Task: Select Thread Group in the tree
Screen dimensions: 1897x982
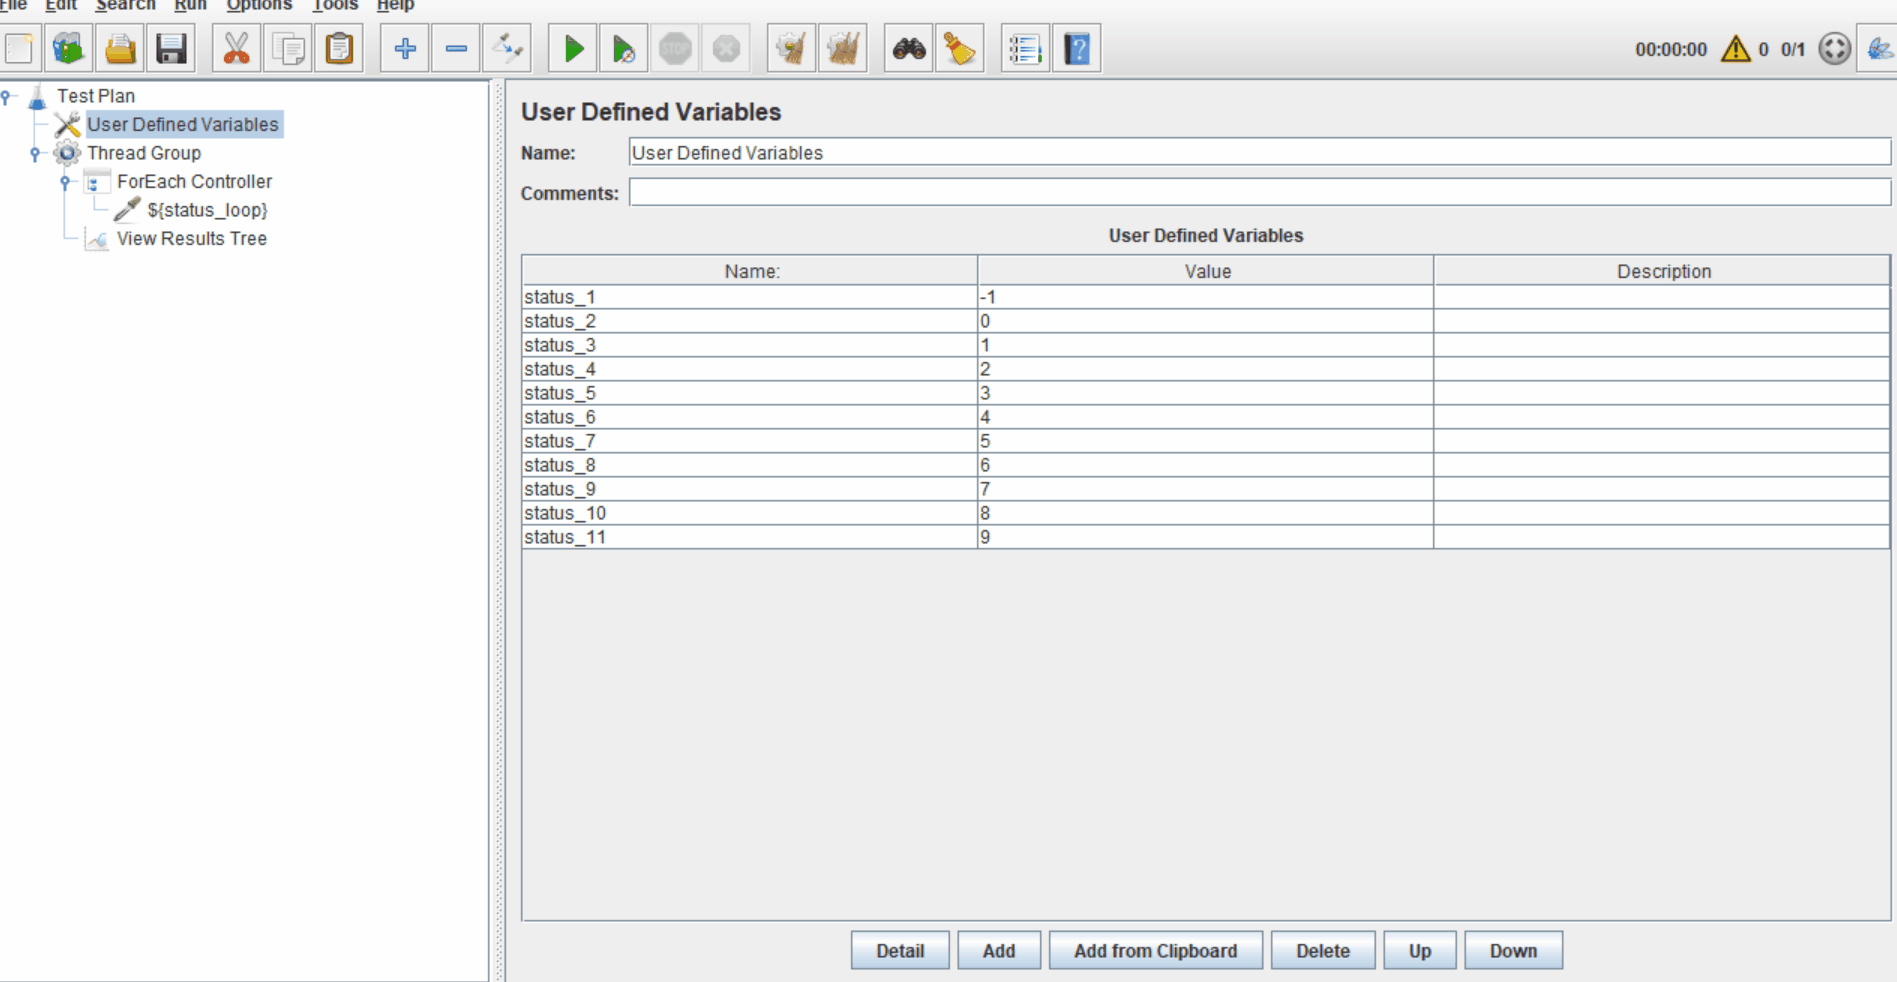Action: click(x=144, y=153)
